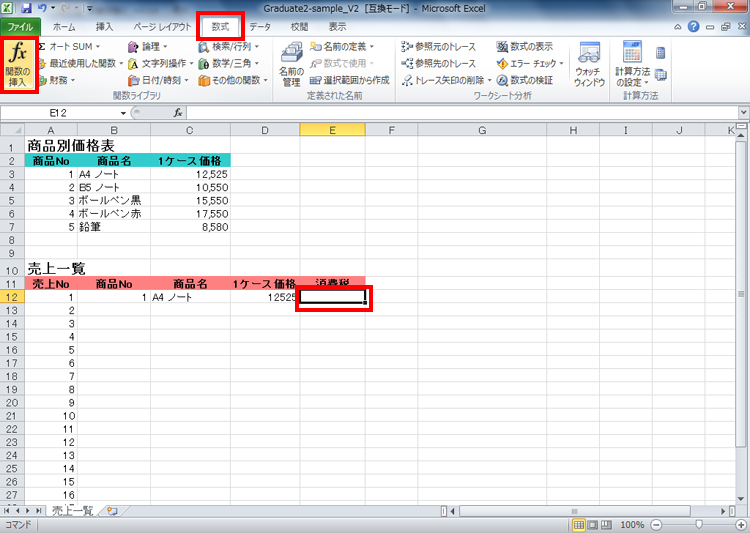Click 参照元のトレース
This screenshot has width=750, height=533.
coord(439,46)
